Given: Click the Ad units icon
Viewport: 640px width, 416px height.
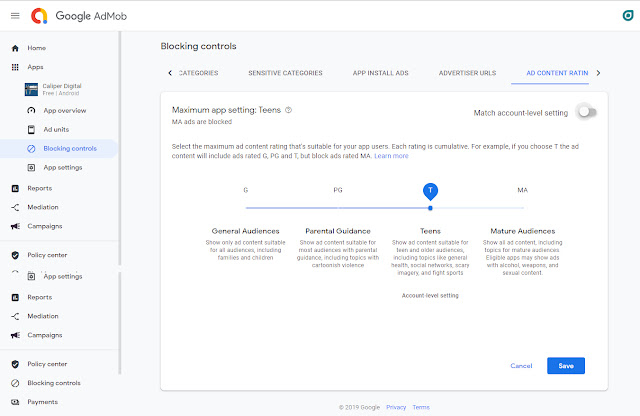Looking at the screenshot, I should [31, 129].
